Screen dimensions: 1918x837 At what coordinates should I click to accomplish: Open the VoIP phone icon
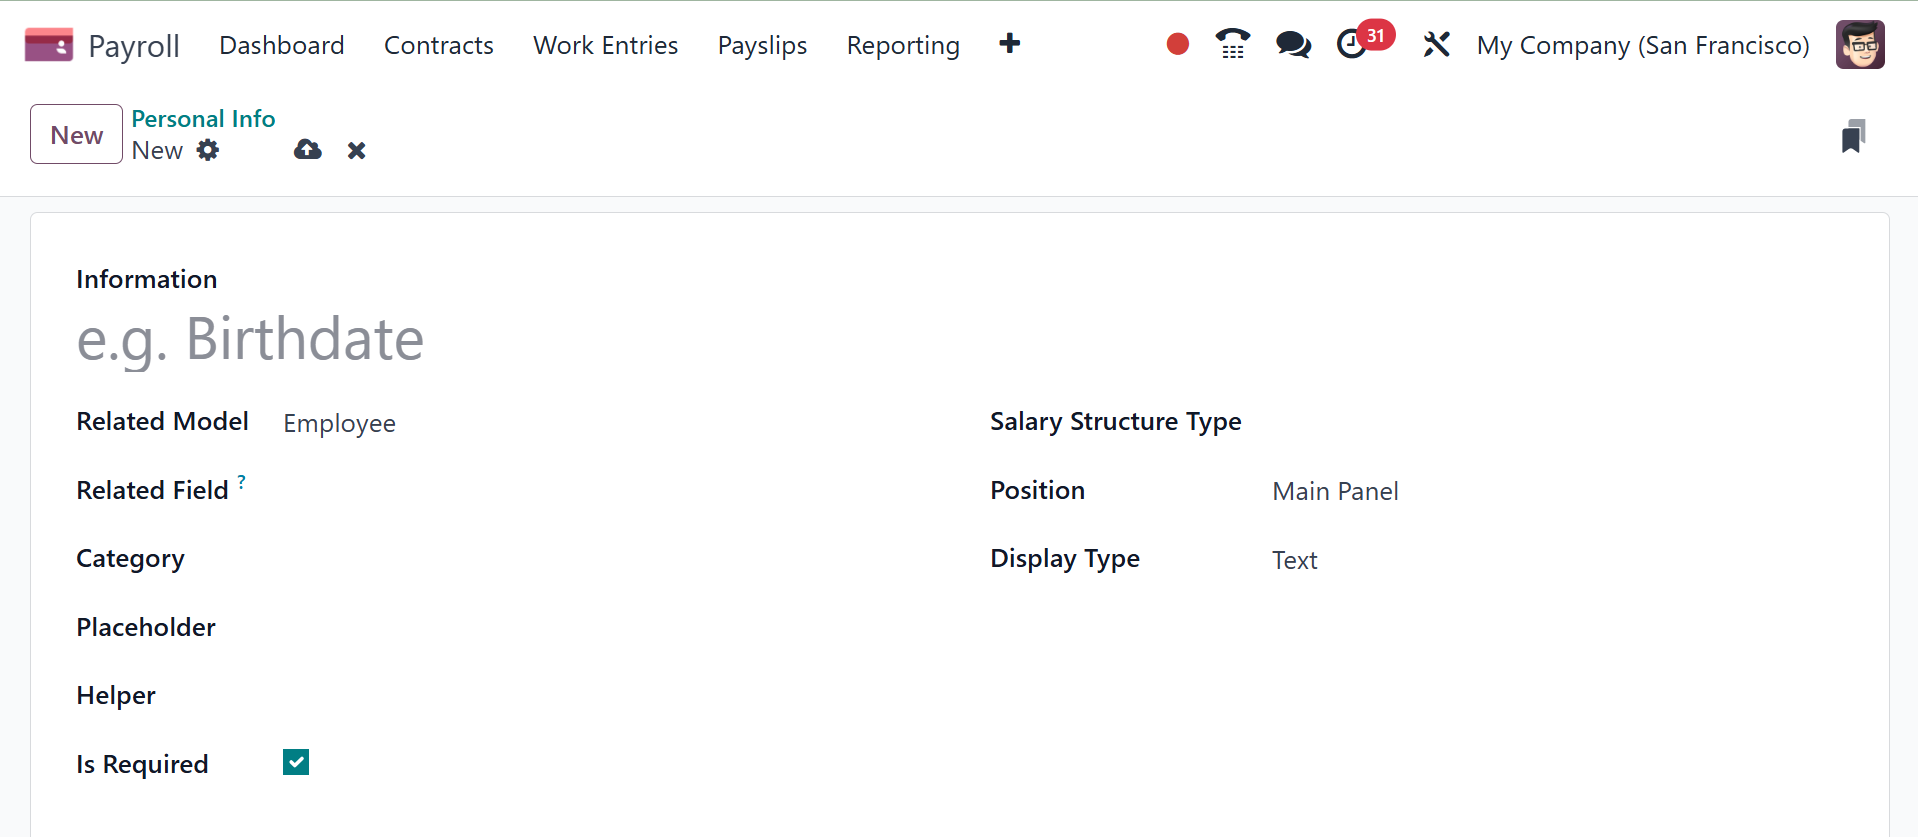pyautogui.click(x=1232, y=44)
